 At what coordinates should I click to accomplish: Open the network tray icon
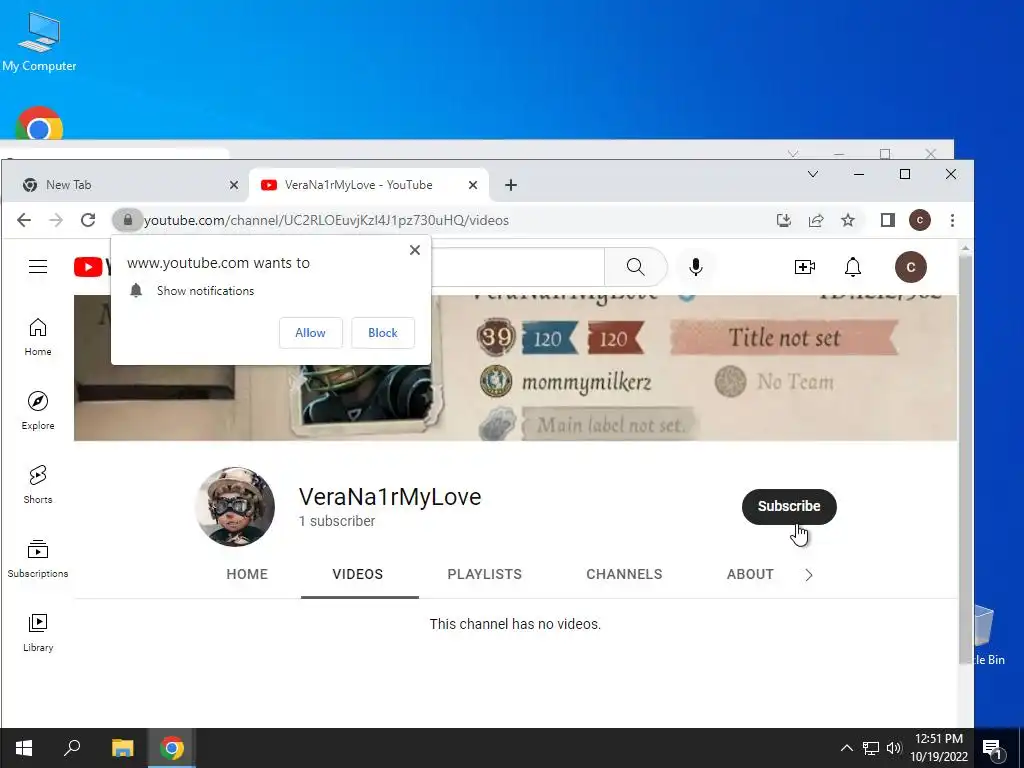tap(871, 748)
